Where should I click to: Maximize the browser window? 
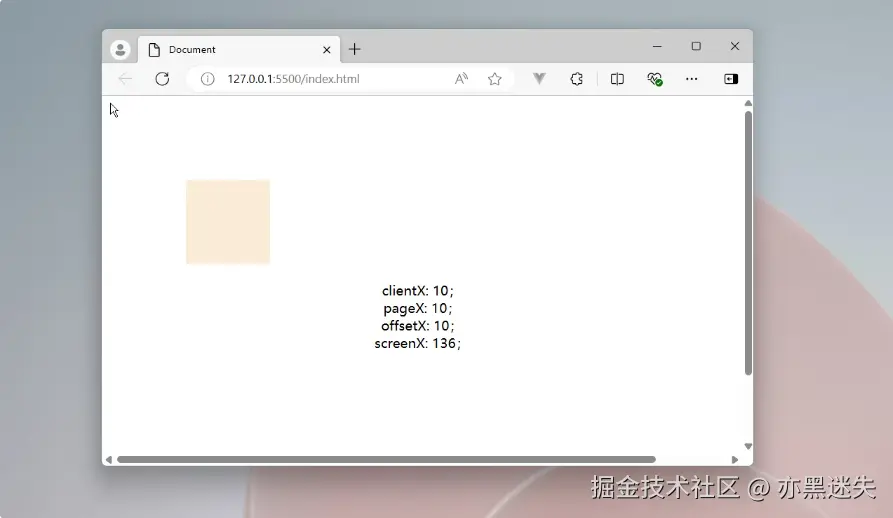(x=696, y=46)
